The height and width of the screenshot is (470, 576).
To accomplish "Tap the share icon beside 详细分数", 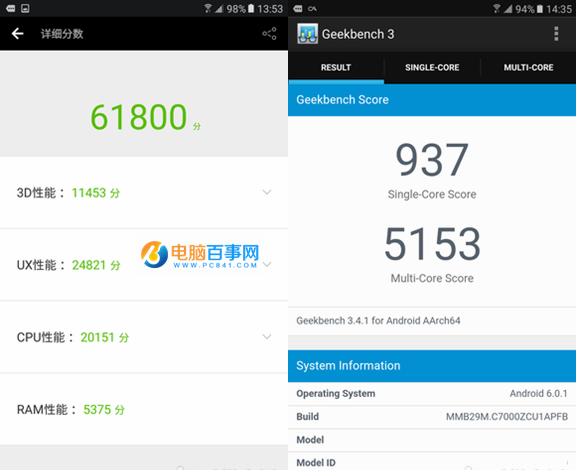I will pyautogui.click(x=269, y=34).
